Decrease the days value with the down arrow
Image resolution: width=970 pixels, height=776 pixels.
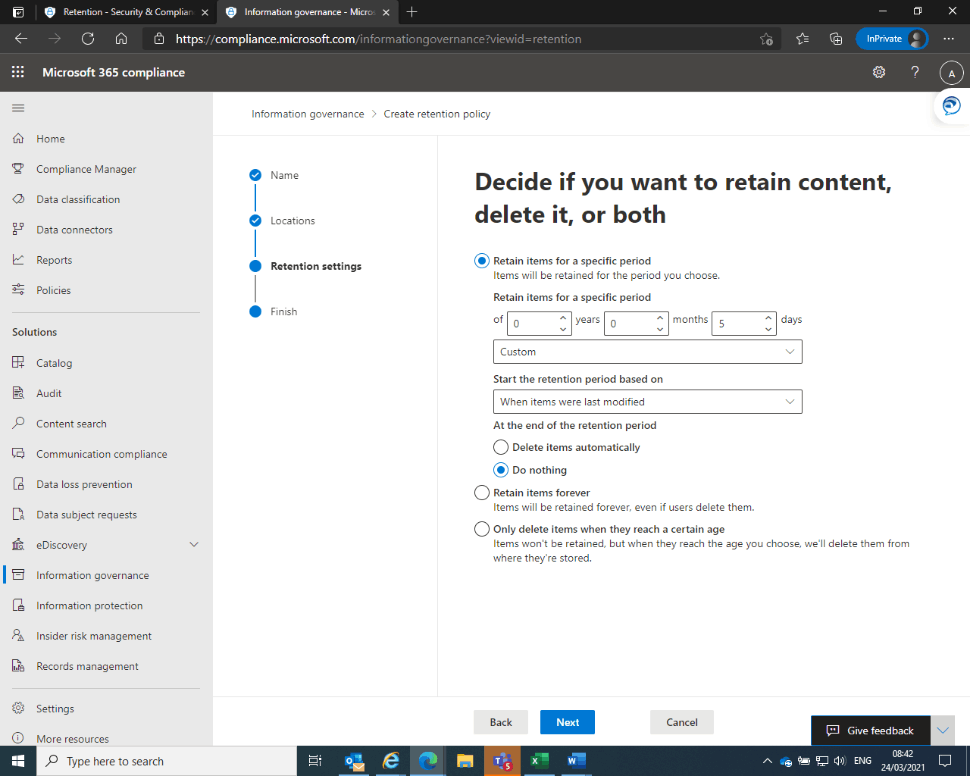pos(768,329)
